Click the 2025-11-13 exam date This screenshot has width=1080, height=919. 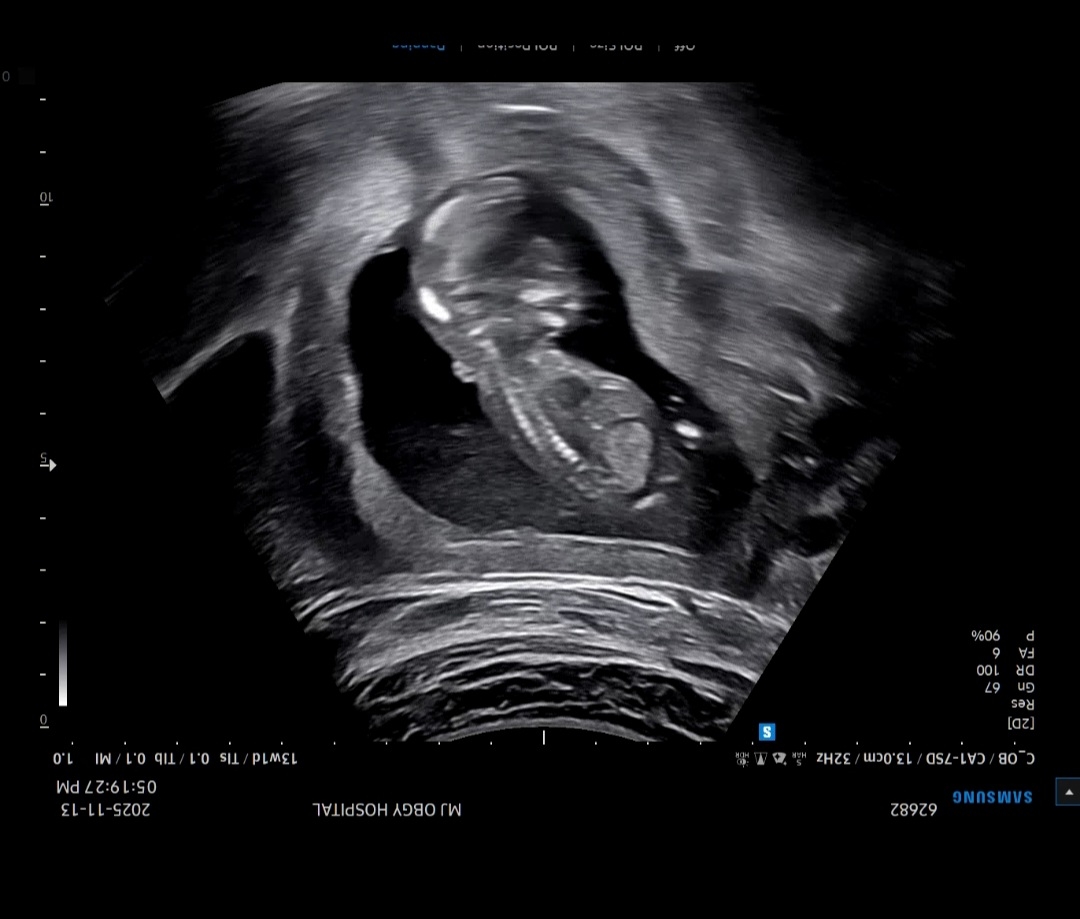coord(106,809)
